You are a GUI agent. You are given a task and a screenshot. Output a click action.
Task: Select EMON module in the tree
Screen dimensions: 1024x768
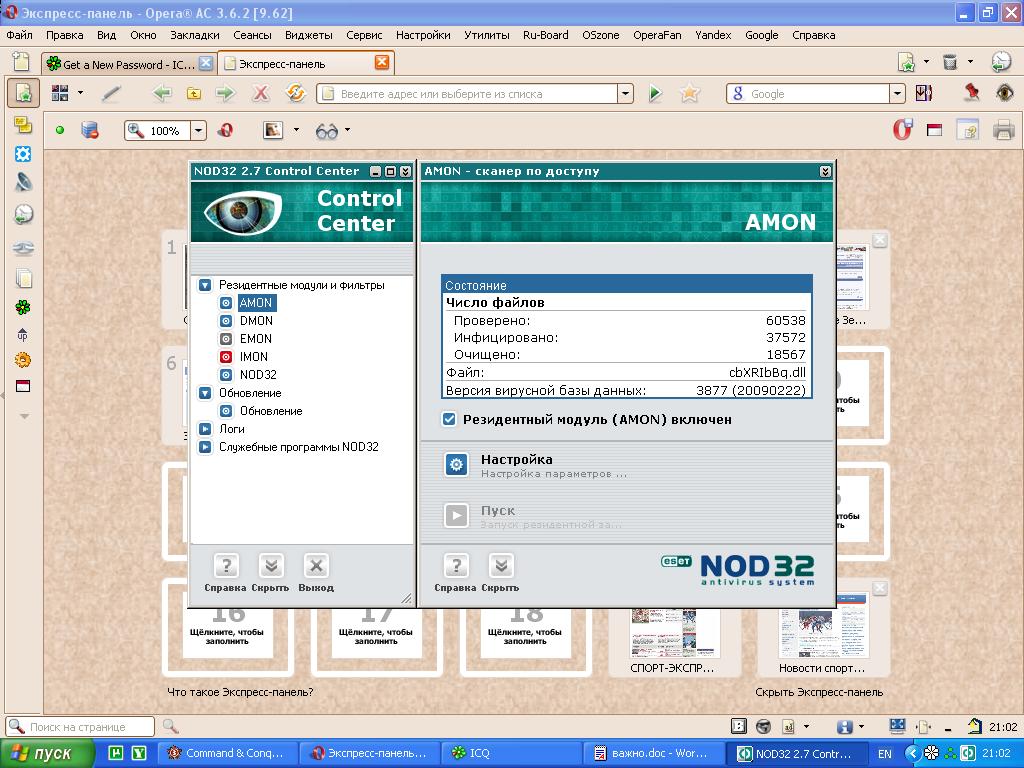click(x=255, y=339)
